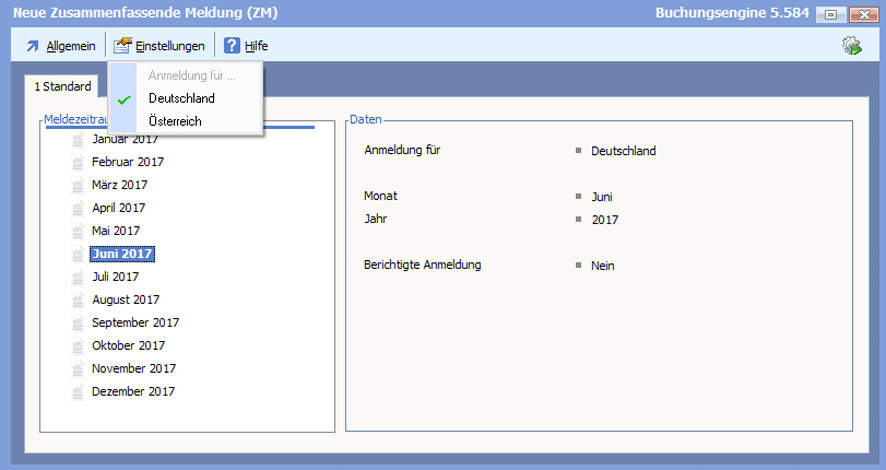This screenshot has height=470, width=886.
Task: Open the Hilfe menu
Action: click(256, 46)
